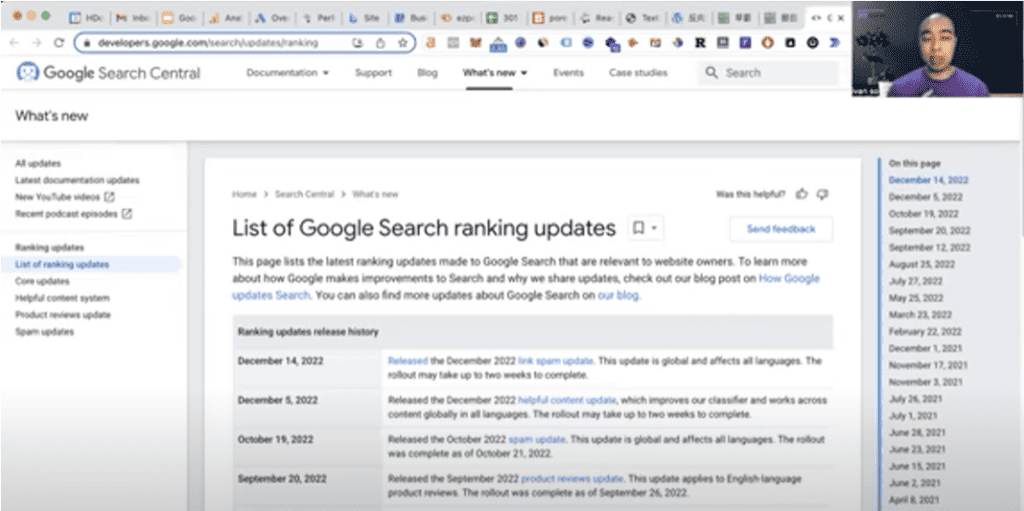Open the Documentation dropdown menu
The height and width of the screenshot is (511, 1024).
(x=287, y=73)
